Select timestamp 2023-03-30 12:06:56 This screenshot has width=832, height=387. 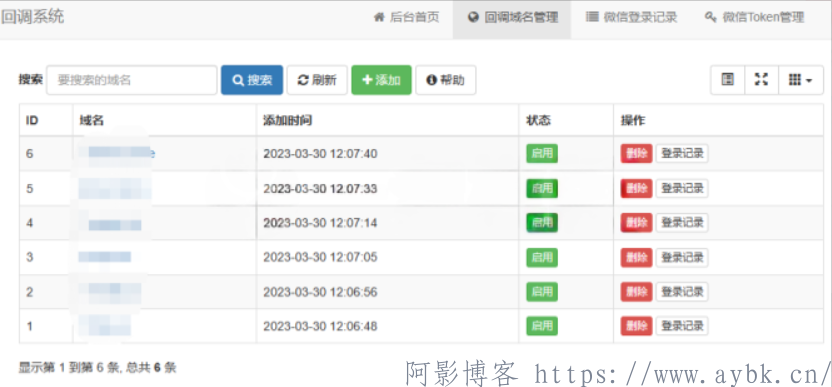point(320,292)
